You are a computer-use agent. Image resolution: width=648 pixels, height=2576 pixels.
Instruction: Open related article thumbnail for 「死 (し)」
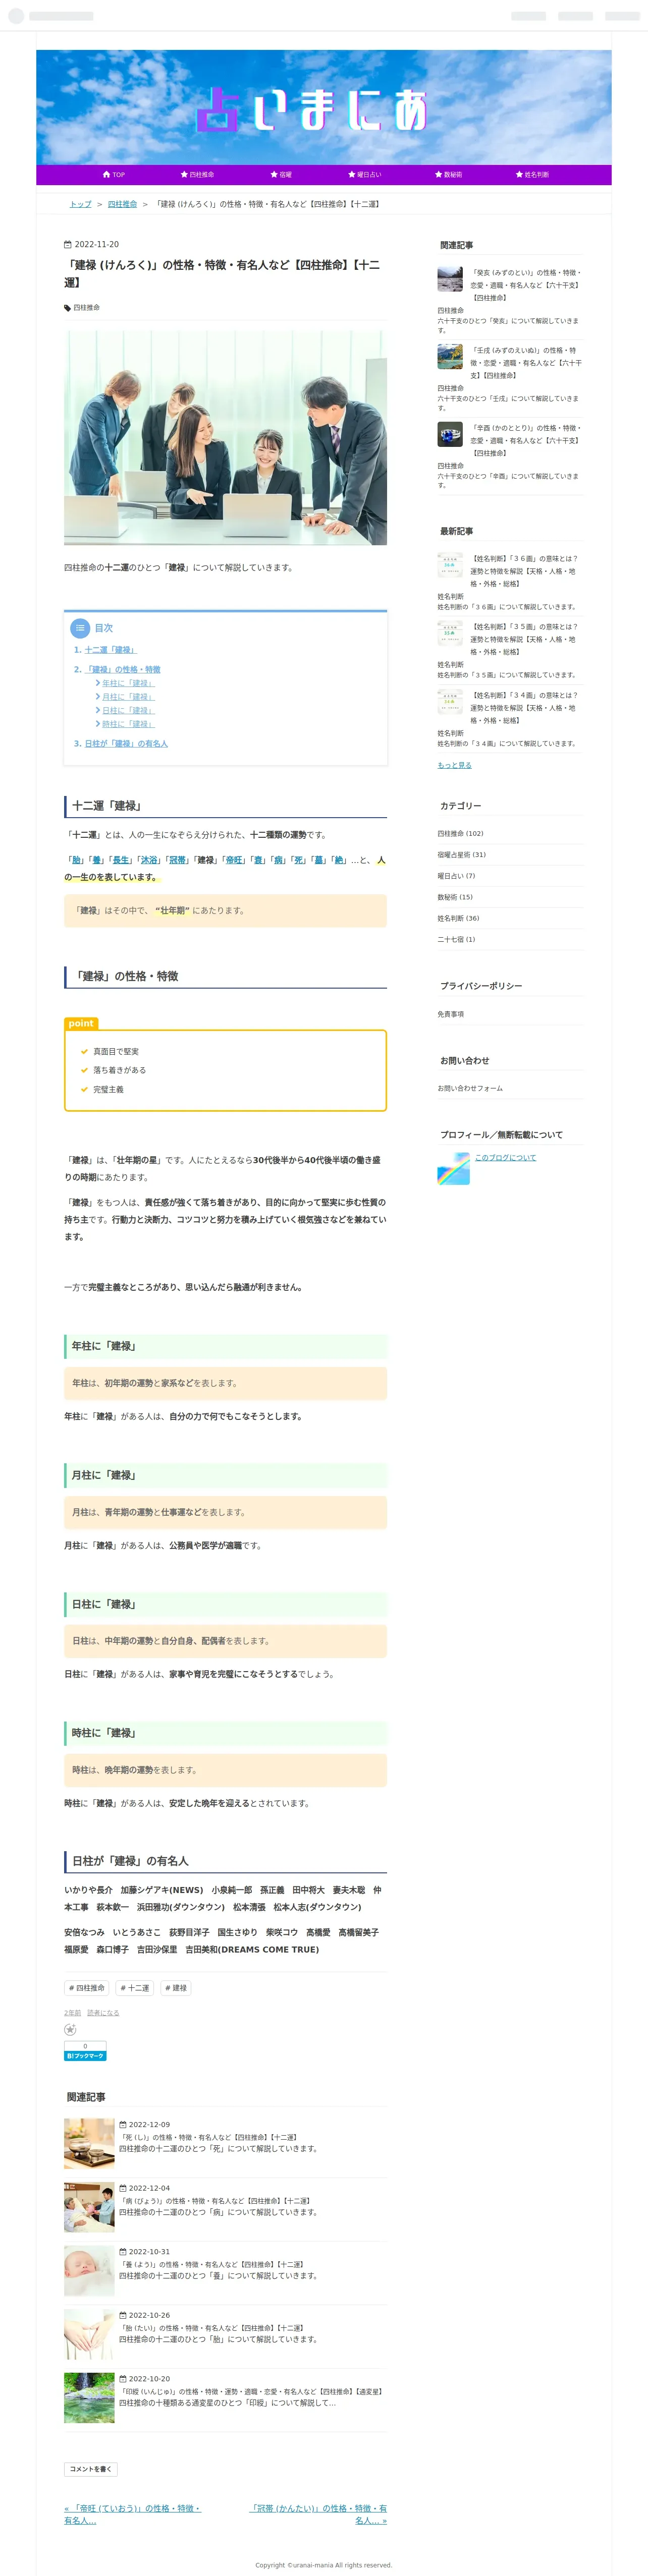(89, 2144)
